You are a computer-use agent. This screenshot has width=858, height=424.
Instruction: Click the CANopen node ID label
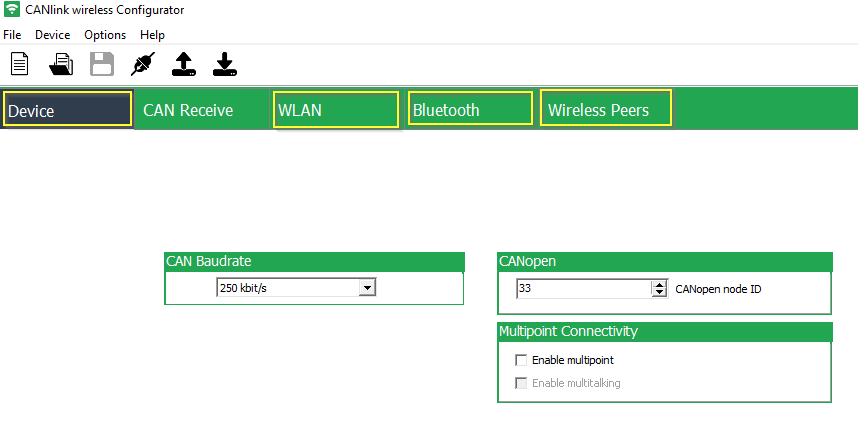point(718,289)
